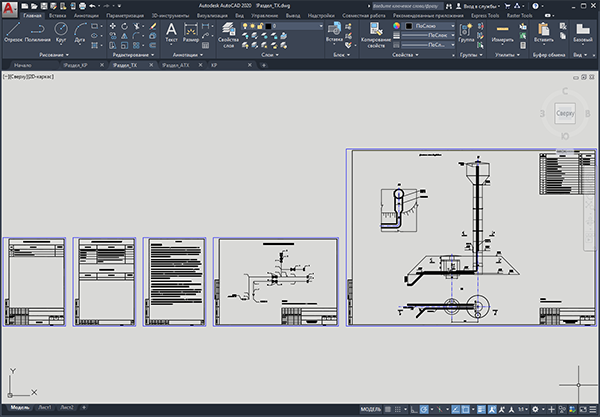
Task: Click the Open file icon in quick access toolbar
Action: coord(34,6)
